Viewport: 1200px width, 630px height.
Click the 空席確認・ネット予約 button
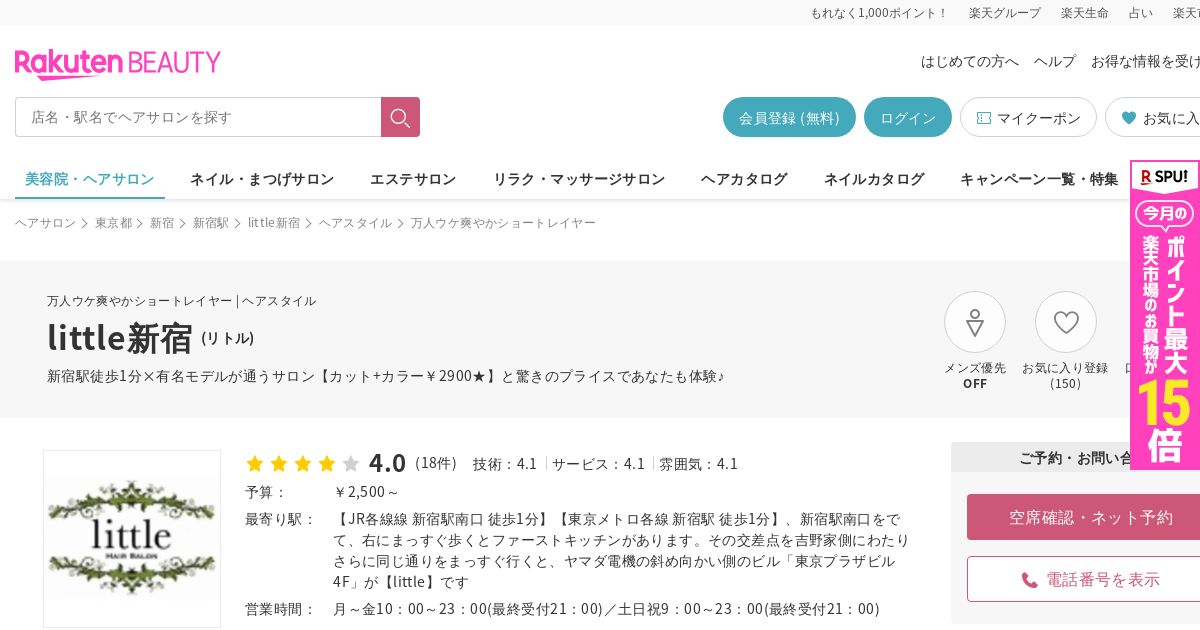(x=1084, y=517)
